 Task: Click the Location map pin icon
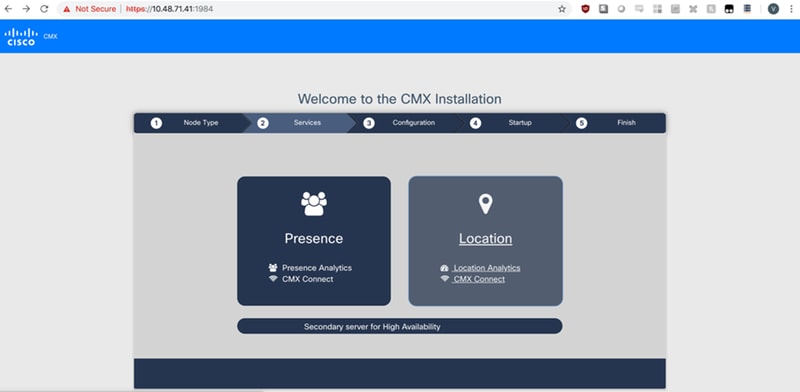485,204
